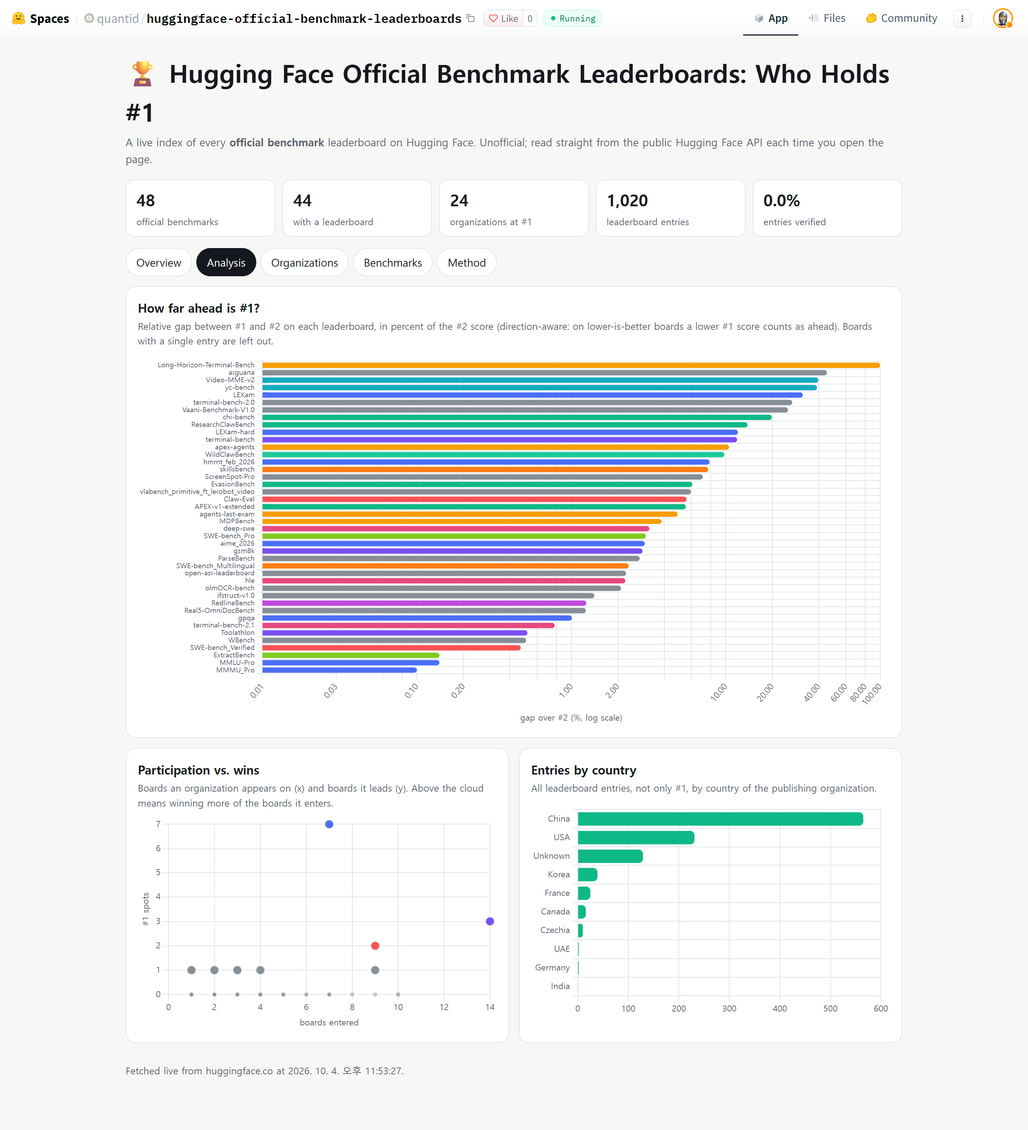Click the "Participation vs. wins" heading
Viewport: 1028px width, 1130px height.
click(198, 770)
